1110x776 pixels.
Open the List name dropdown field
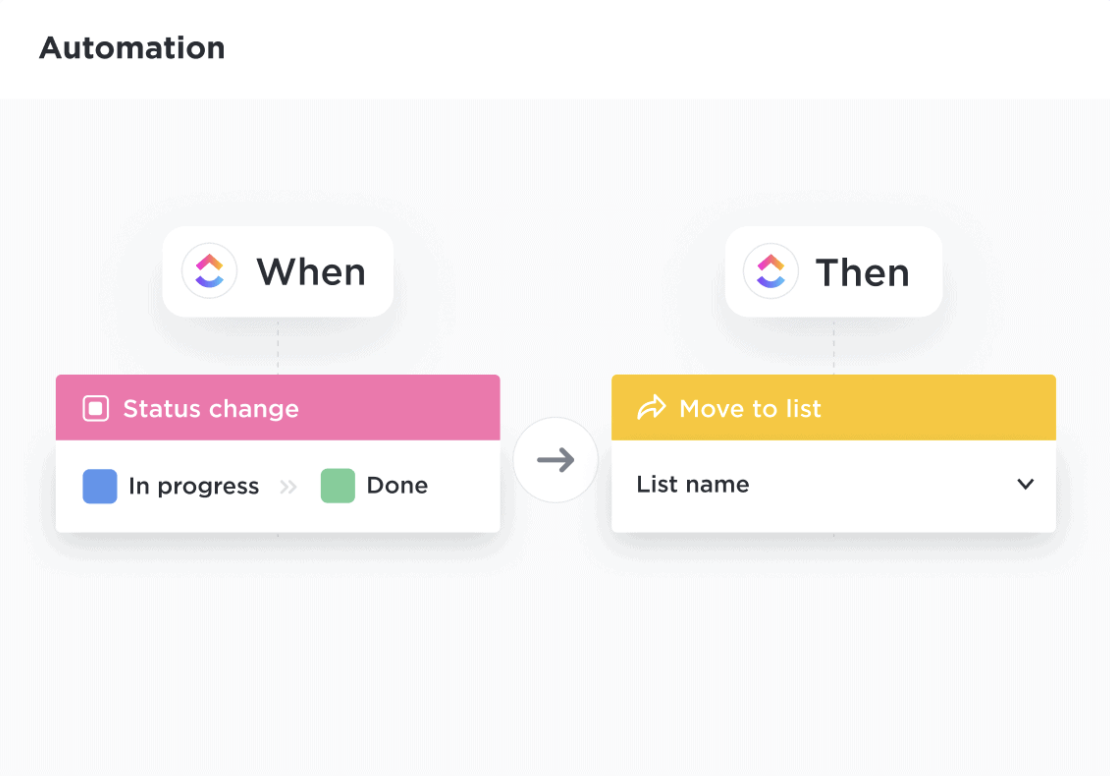click(800, 485)
